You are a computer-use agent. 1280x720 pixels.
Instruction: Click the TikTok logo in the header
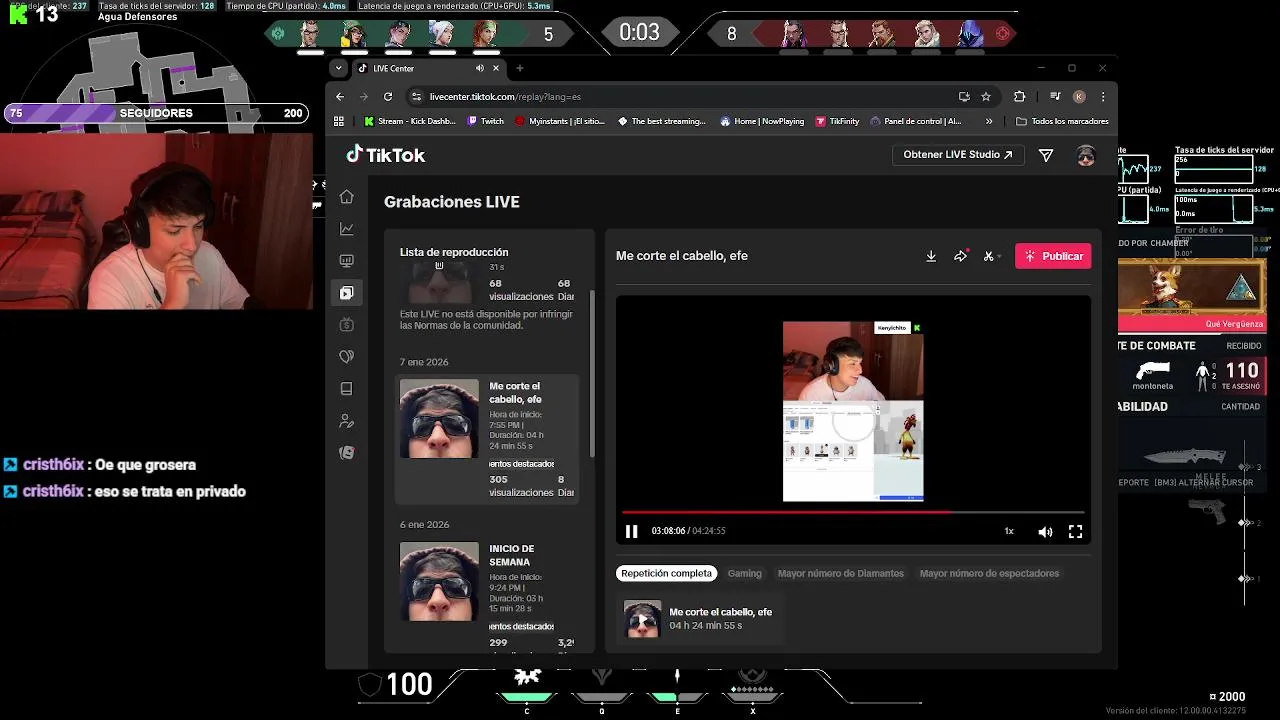[x=385, y=155]
